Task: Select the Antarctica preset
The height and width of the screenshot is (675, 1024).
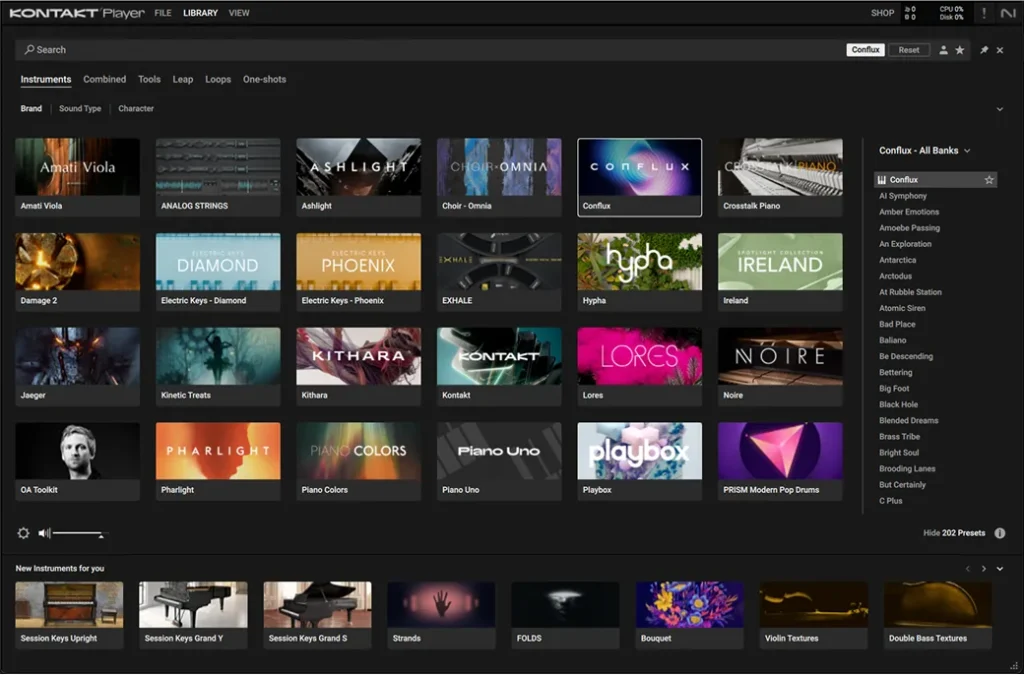Action: pos(897,260)
